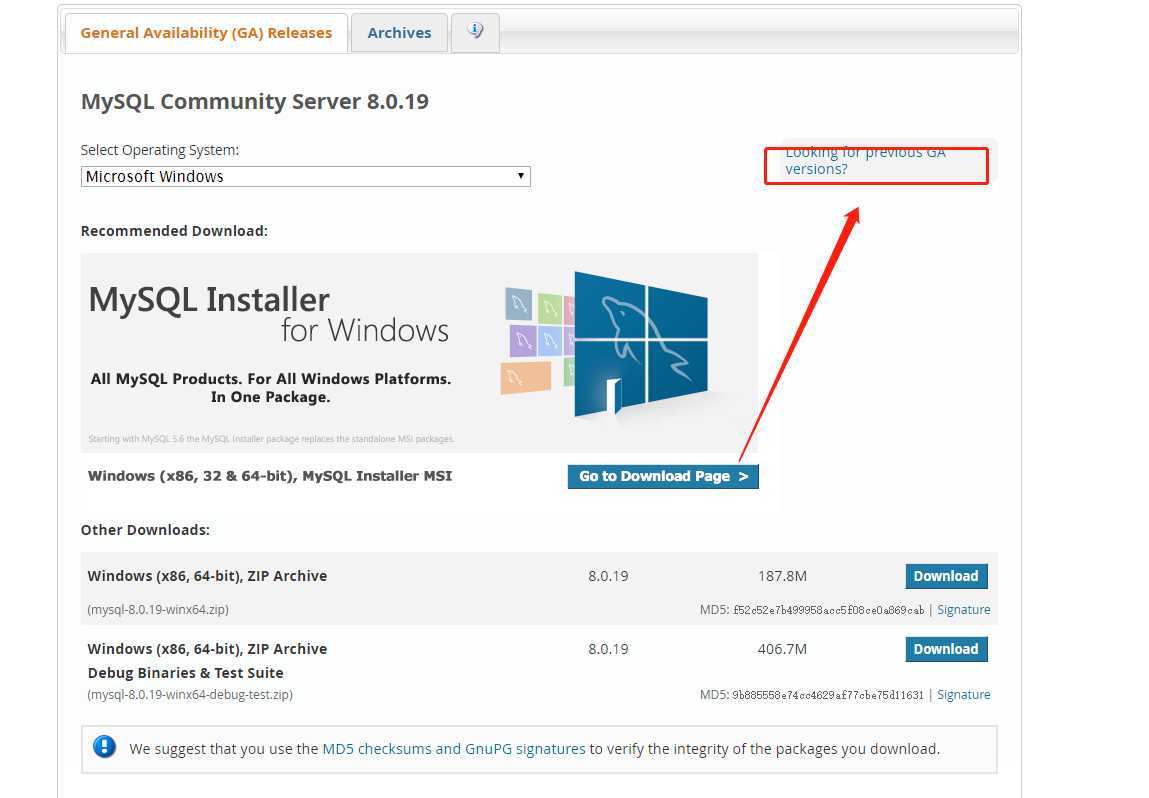Click the MySQL Installer for Windows banner

tap(419, 352)
